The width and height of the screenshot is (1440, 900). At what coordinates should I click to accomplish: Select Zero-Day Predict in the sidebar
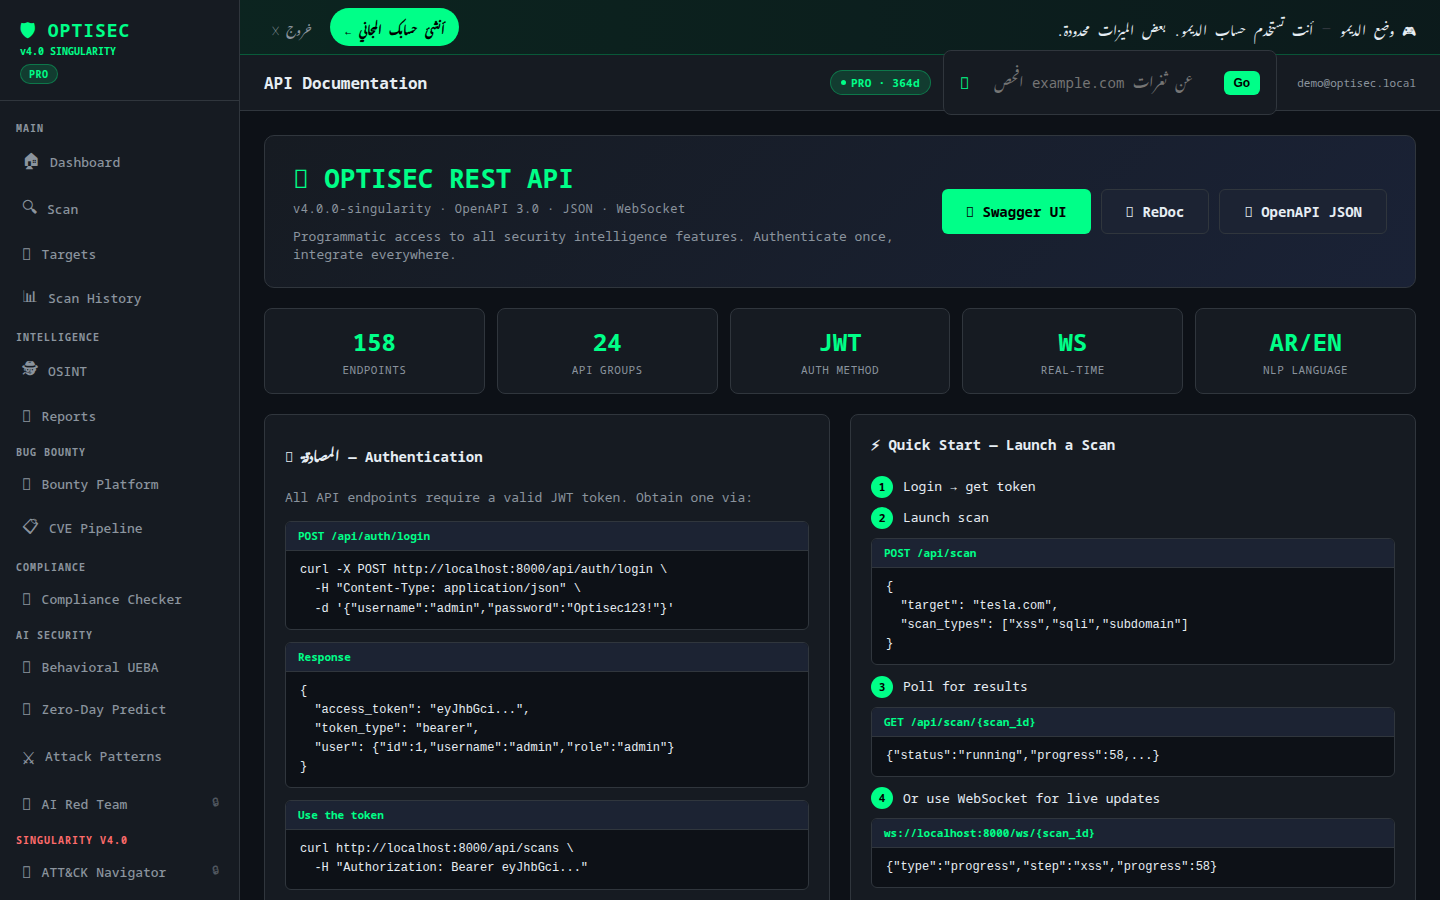click(x=120, y=710)
